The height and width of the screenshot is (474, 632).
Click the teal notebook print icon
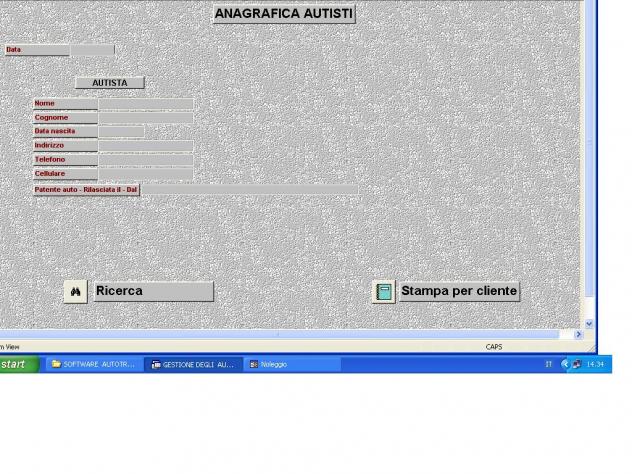tap(384, 292)
